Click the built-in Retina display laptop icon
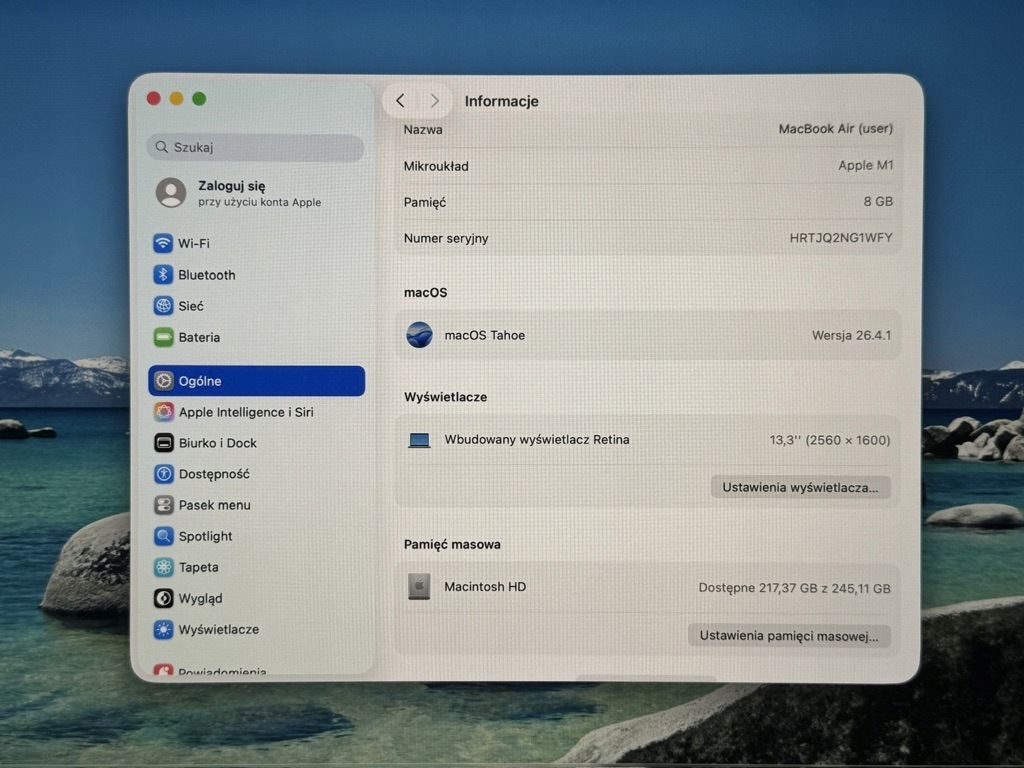The image size is (1024, 768). (x=419, y=440)
